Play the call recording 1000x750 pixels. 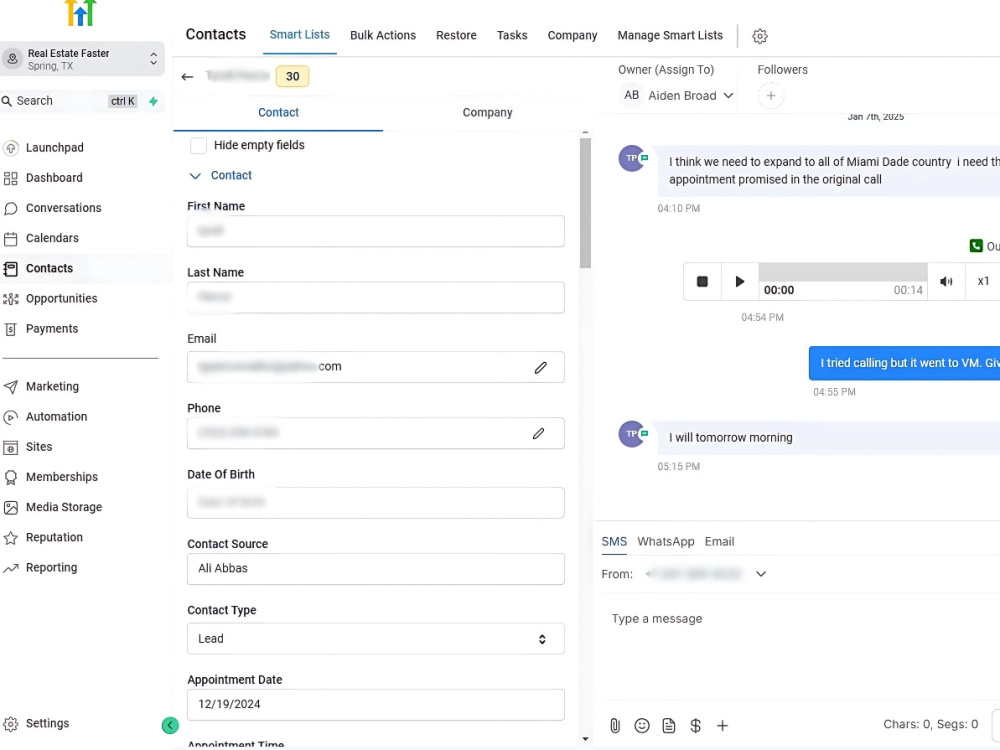[x=739, y=281]
